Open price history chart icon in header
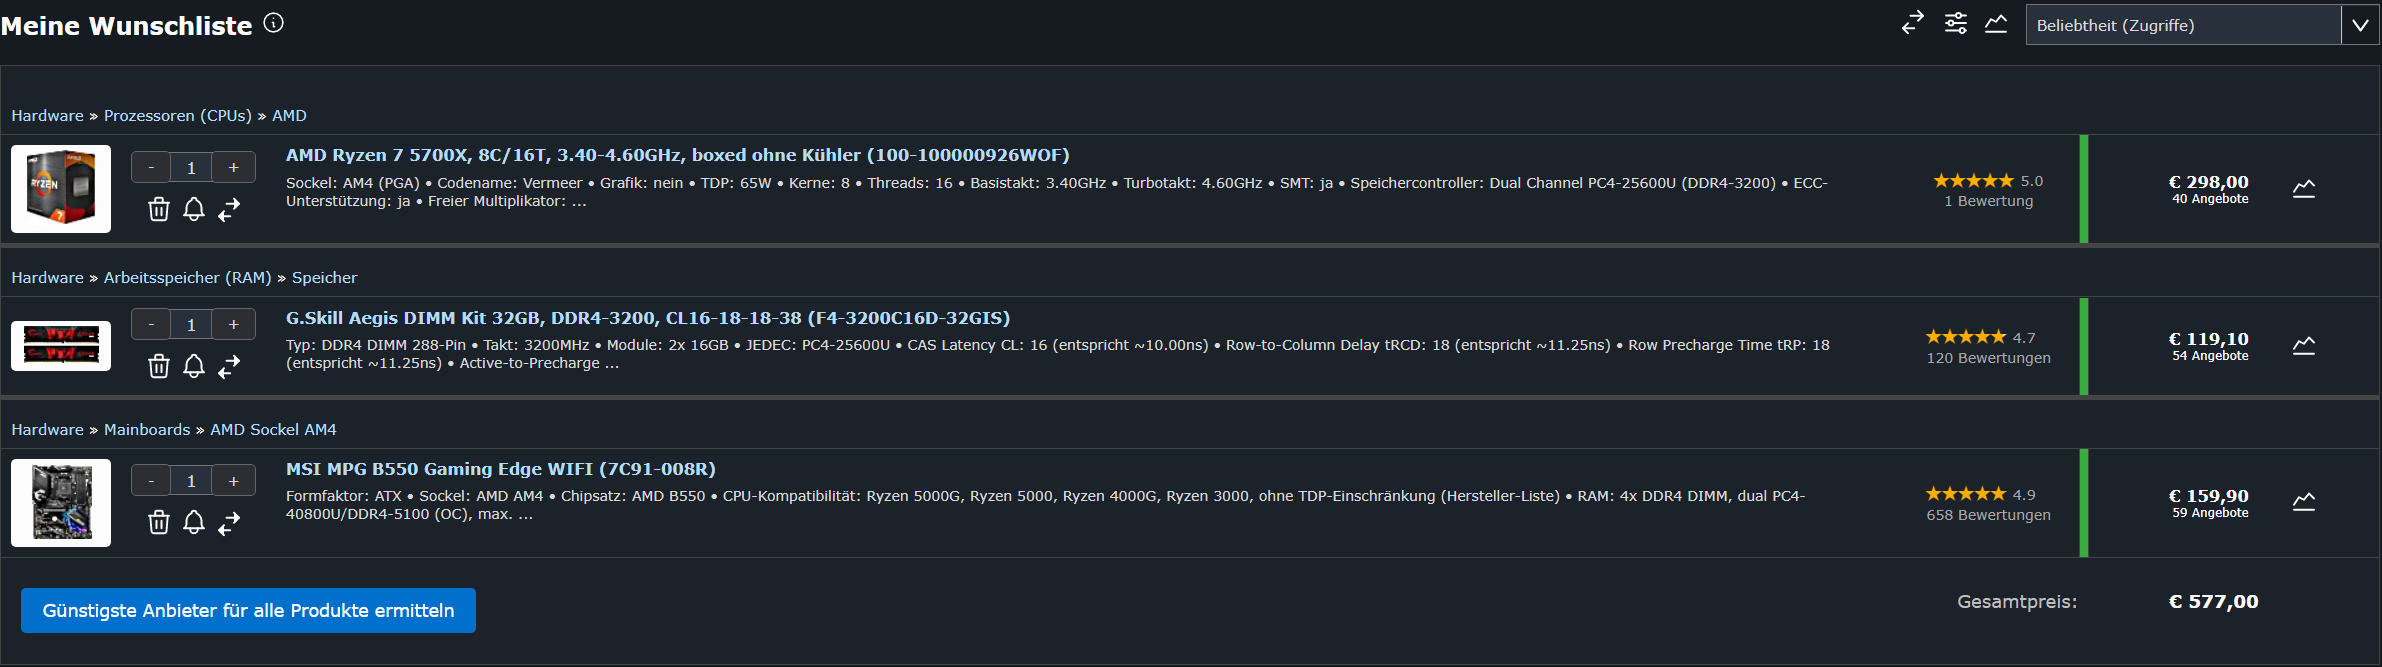The height and width of the screenshot is (667, 2382). click(1996, 23)
